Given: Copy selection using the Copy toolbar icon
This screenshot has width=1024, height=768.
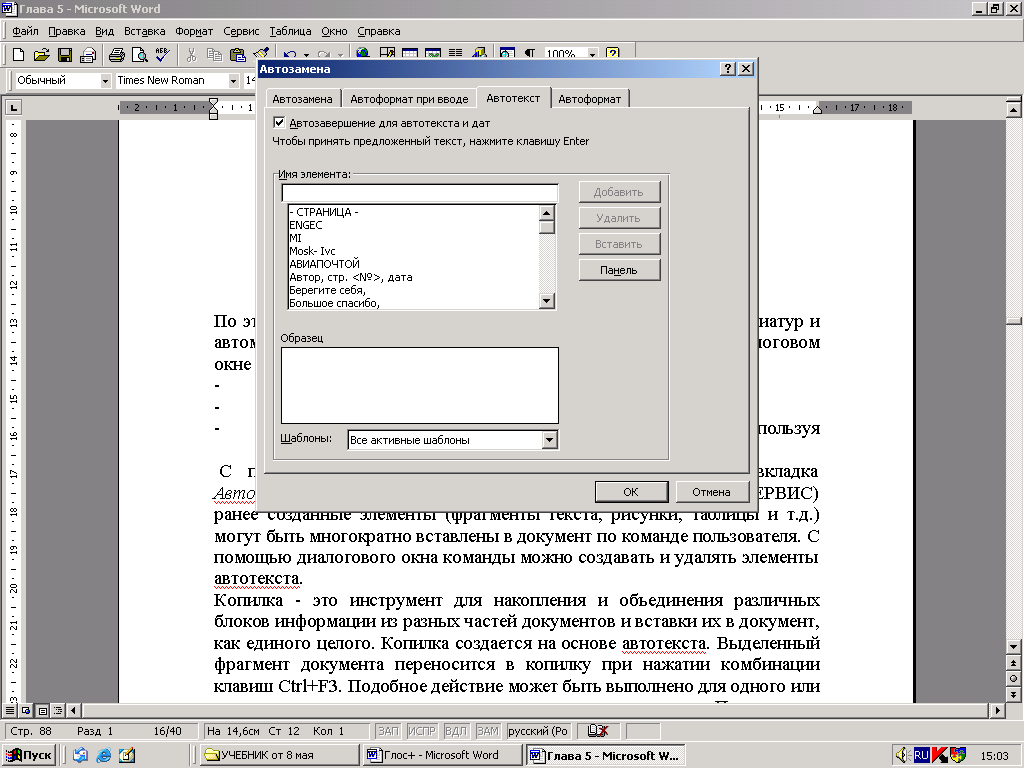Looking at the screenshot, I should click(x=214, y=55).
